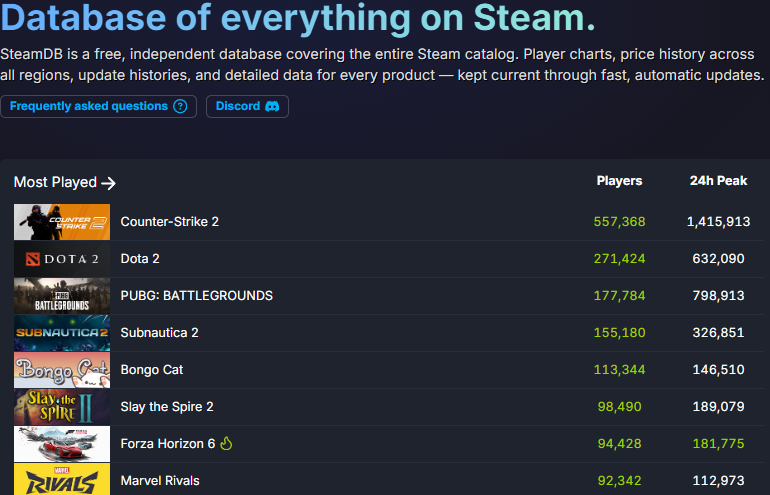The height and width of the screenshot is (495, 770).
Task: Click player count 271,424
Action: [x=619, y=259]
